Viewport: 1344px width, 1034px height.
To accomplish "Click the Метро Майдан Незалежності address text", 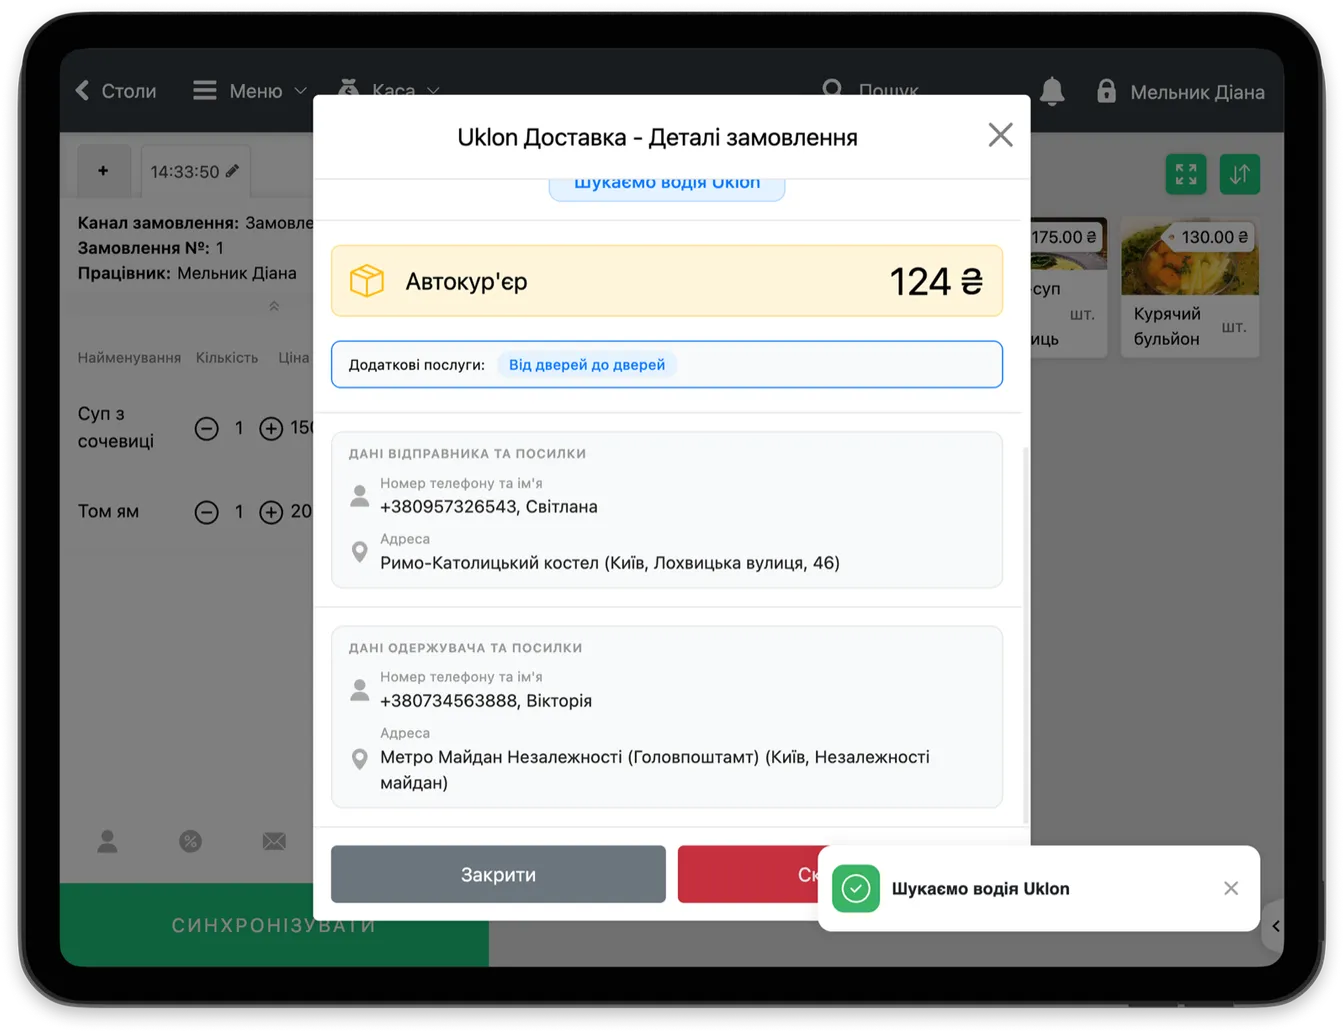I will pos(655,770).
